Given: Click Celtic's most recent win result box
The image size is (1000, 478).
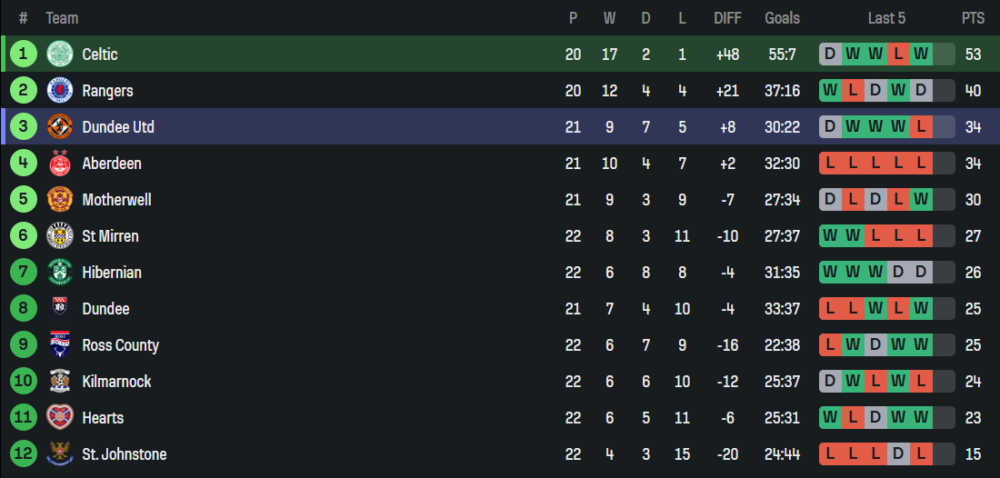Looking at the screenshot, I should coord(921,54).
